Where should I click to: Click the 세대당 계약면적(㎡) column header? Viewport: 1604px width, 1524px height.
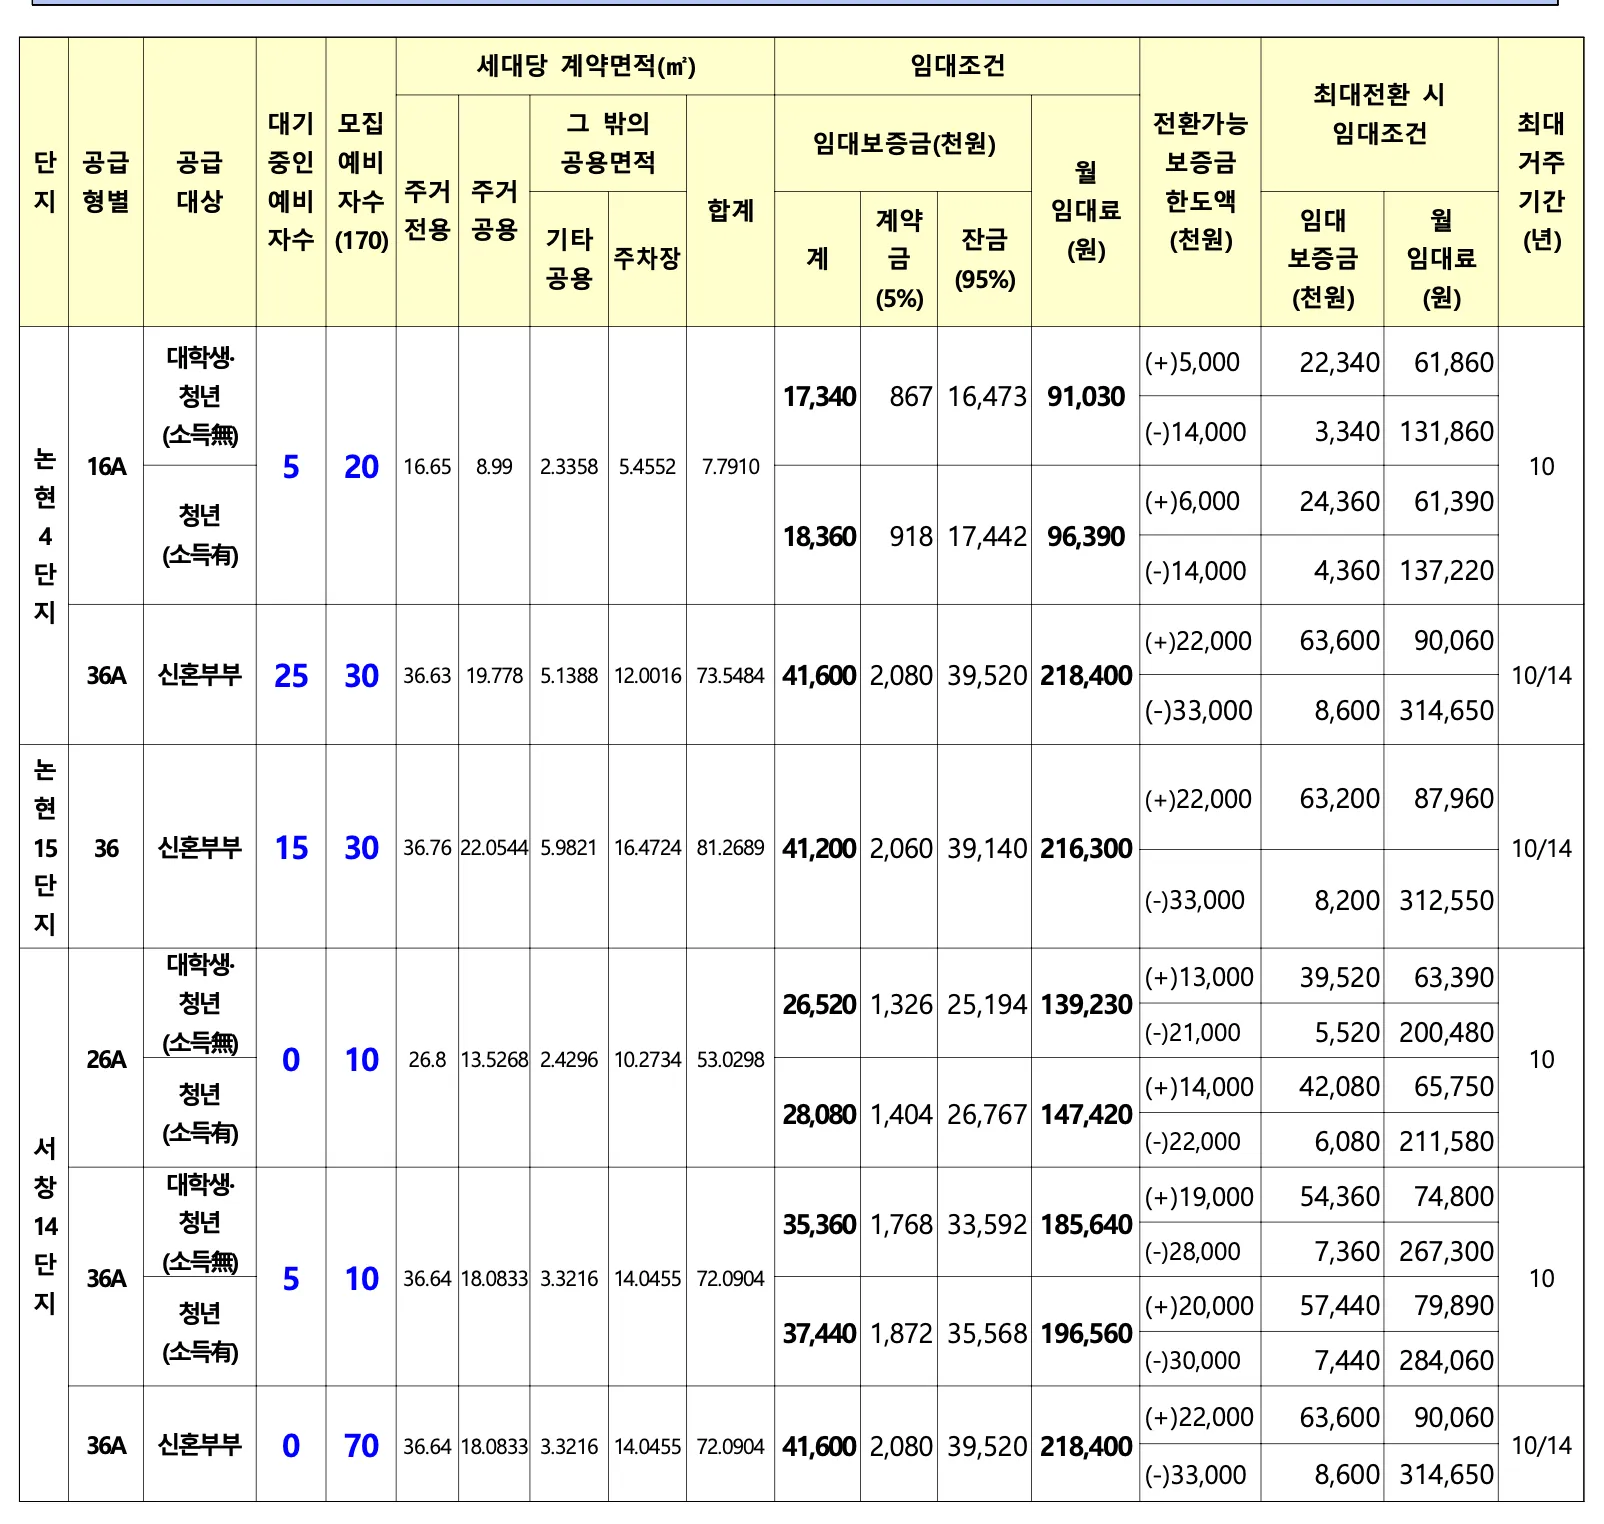(585, 66)
